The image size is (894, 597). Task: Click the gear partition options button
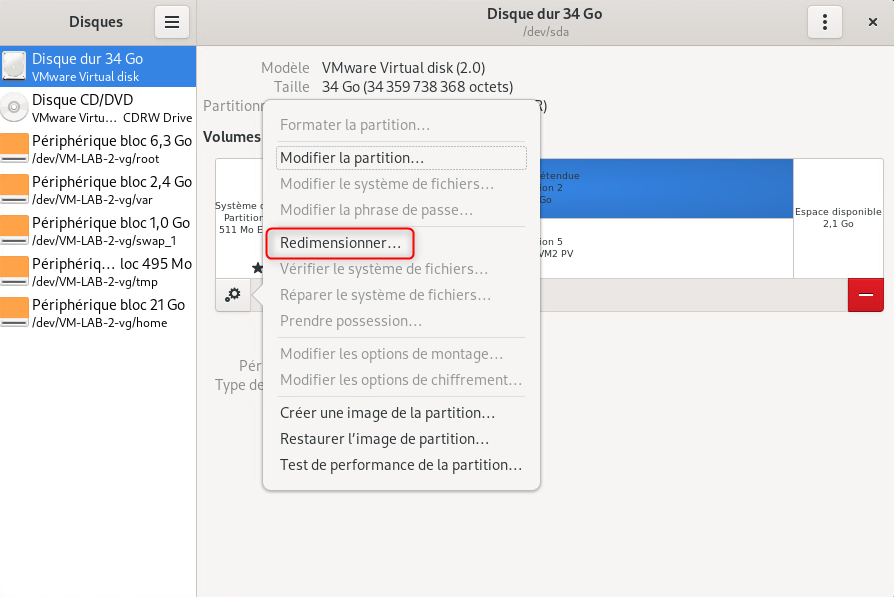[233, 295]
